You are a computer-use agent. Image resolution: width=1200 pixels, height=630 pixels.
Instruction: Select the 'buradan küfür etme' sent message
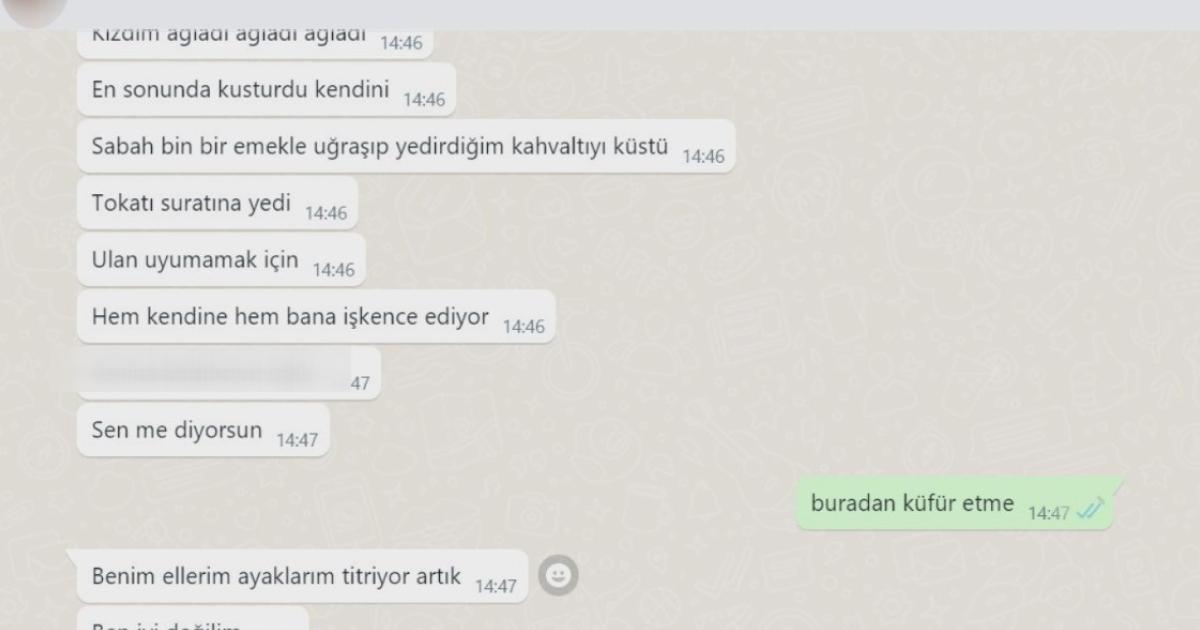[954, 504]
